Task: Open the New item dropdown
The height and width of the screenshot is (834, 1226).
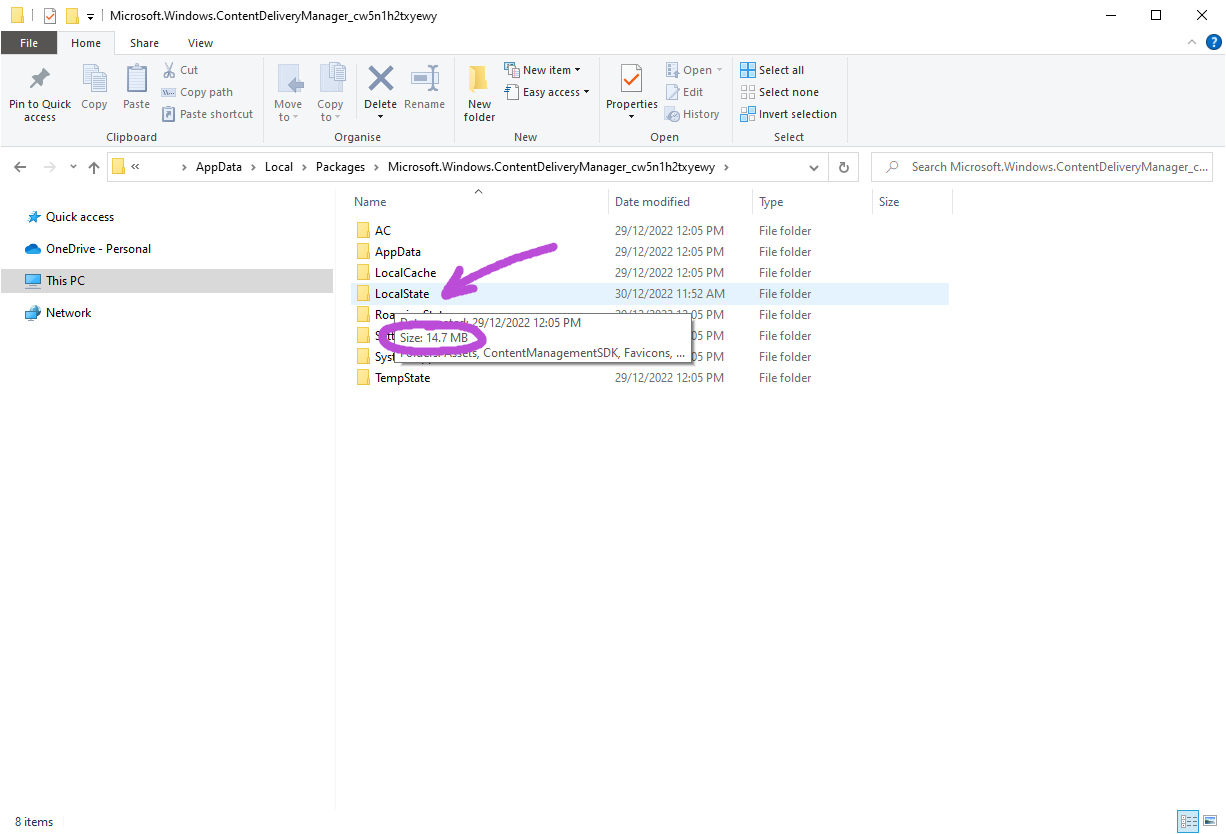Action: (543, 70)
